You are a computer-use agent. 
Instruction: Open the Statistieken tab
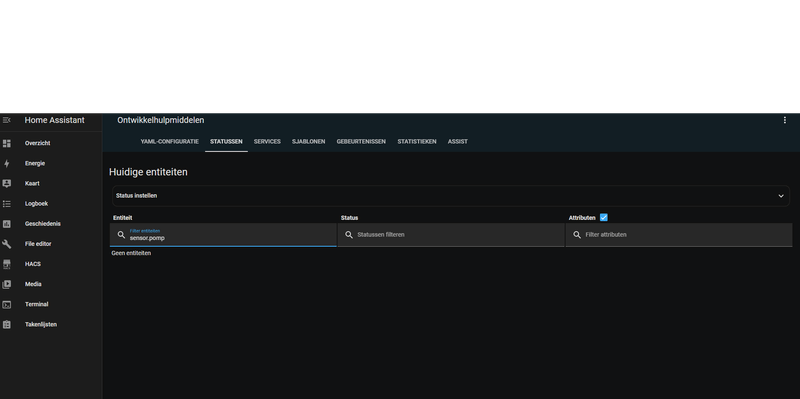coord(417,142)
